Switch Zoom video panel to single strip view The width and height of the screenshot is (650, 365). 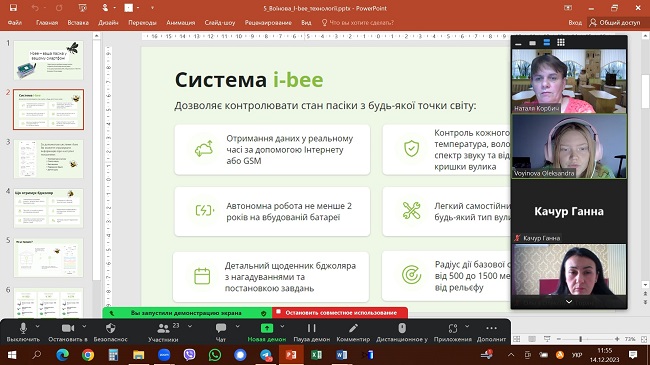click(533, 43)
